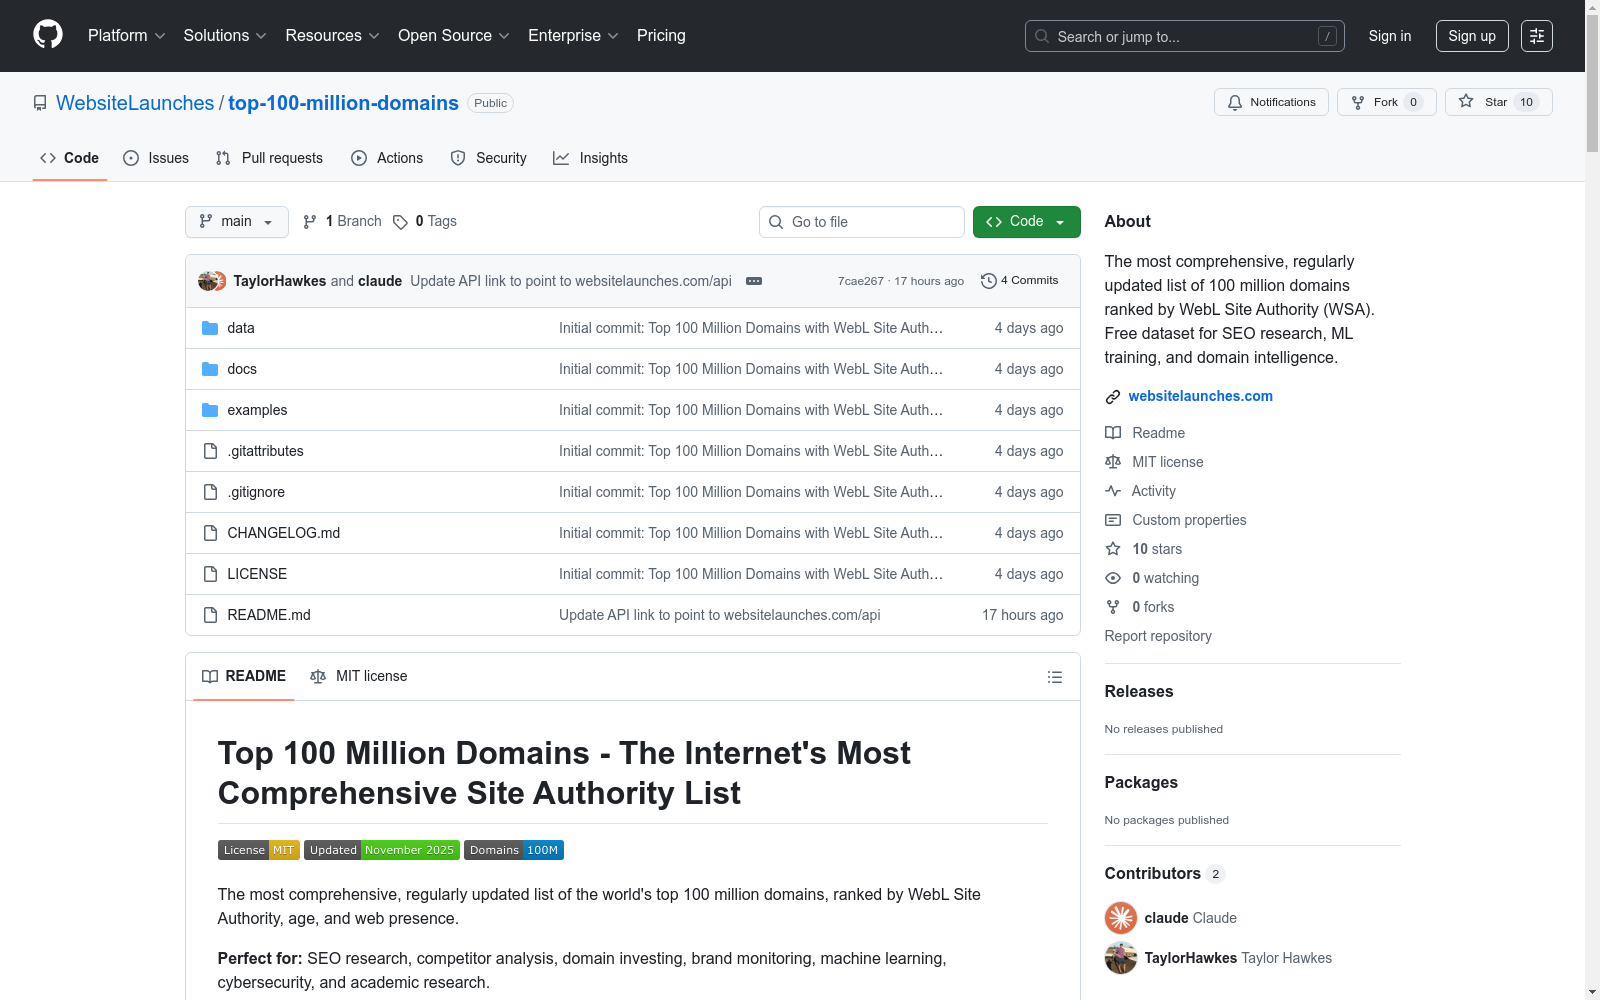Click the eye icon beside 0 watching
1600x1000 pixels.
tap(1113, 578)
